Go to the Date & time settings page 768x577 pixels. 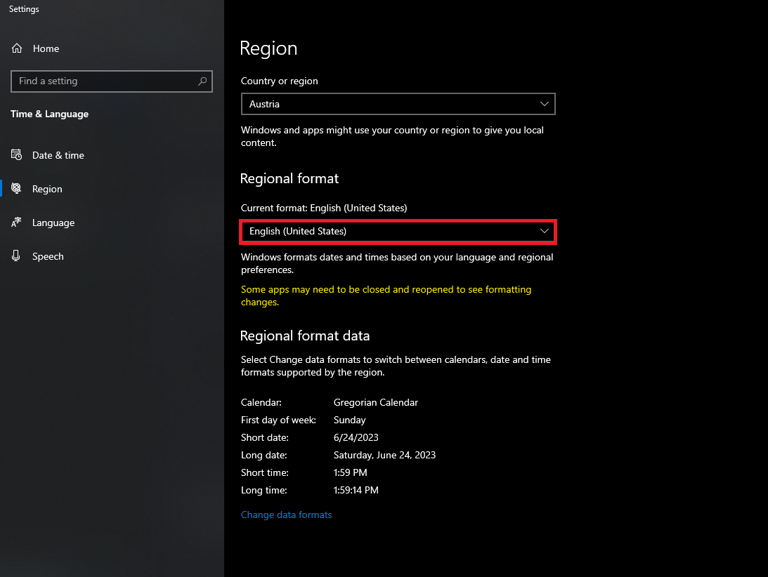(x=58, y=155)
